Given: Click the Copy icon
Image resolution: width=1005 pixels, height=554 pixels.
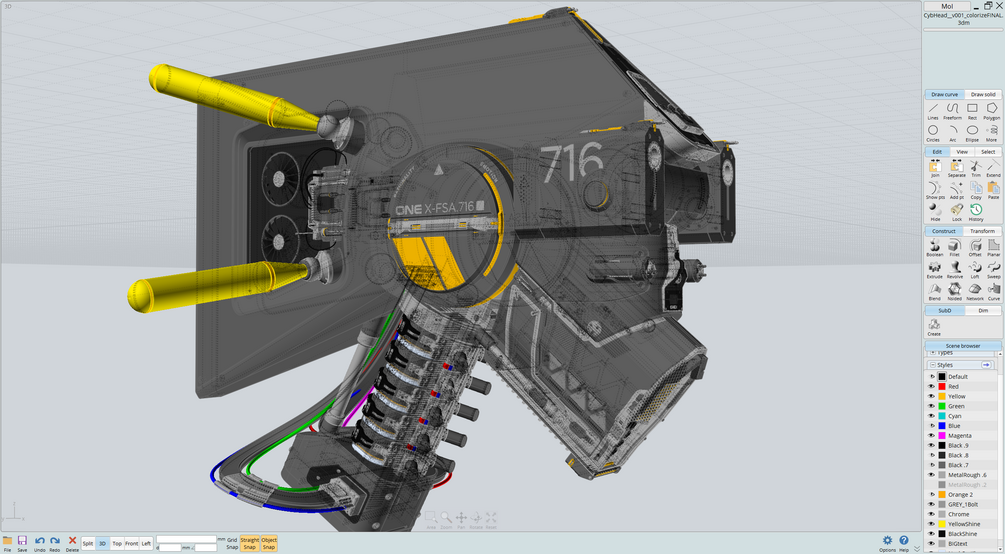Looking at the screenshot, I should click(976, 190).
